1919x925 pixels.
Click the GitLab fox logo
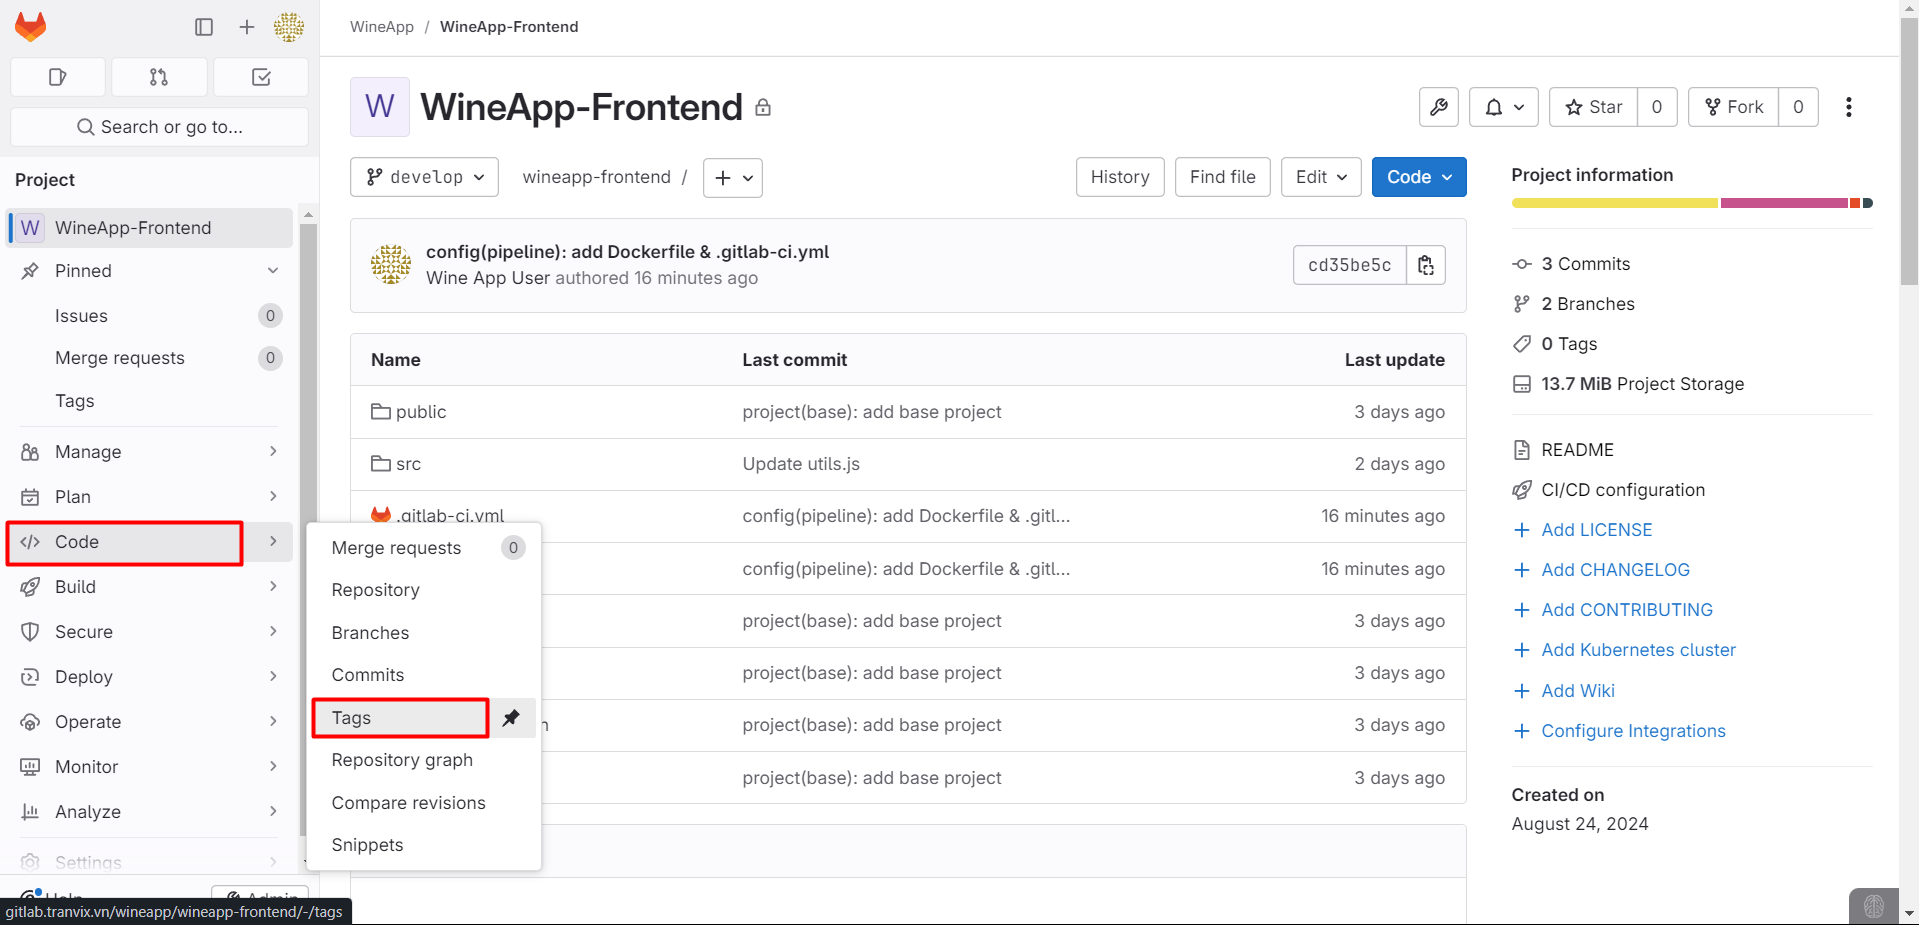pos(30,27)
